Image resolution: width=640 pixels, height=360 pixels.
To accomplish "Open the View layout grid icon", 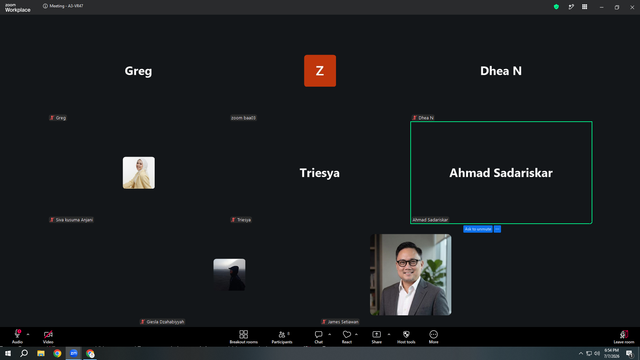I will 584,7.
